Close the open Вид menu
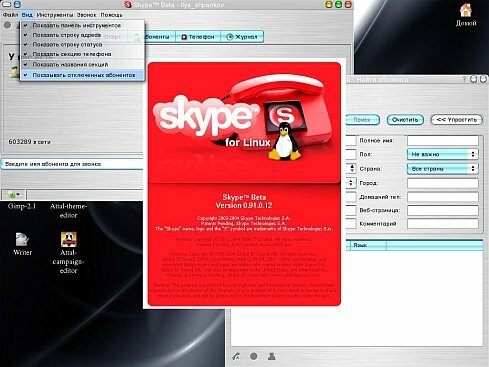Viewport: 489px width, 367px height. [27, 15]
